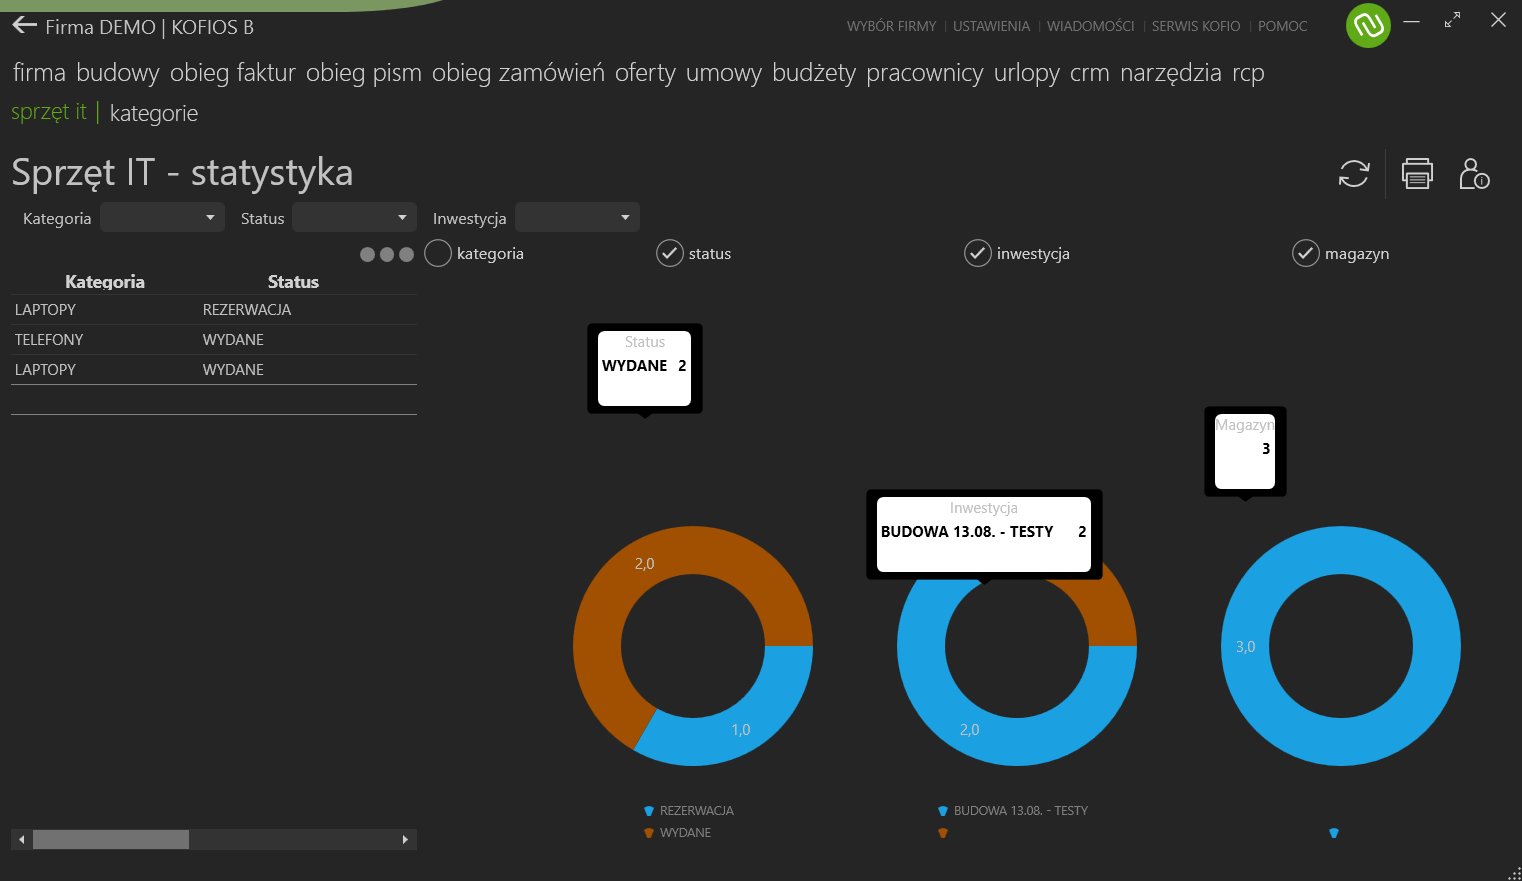Viewport: 1522px width, 881px height.
Task: Click the orange inwestycja legend marker
Action: click(x=943, y=833)
